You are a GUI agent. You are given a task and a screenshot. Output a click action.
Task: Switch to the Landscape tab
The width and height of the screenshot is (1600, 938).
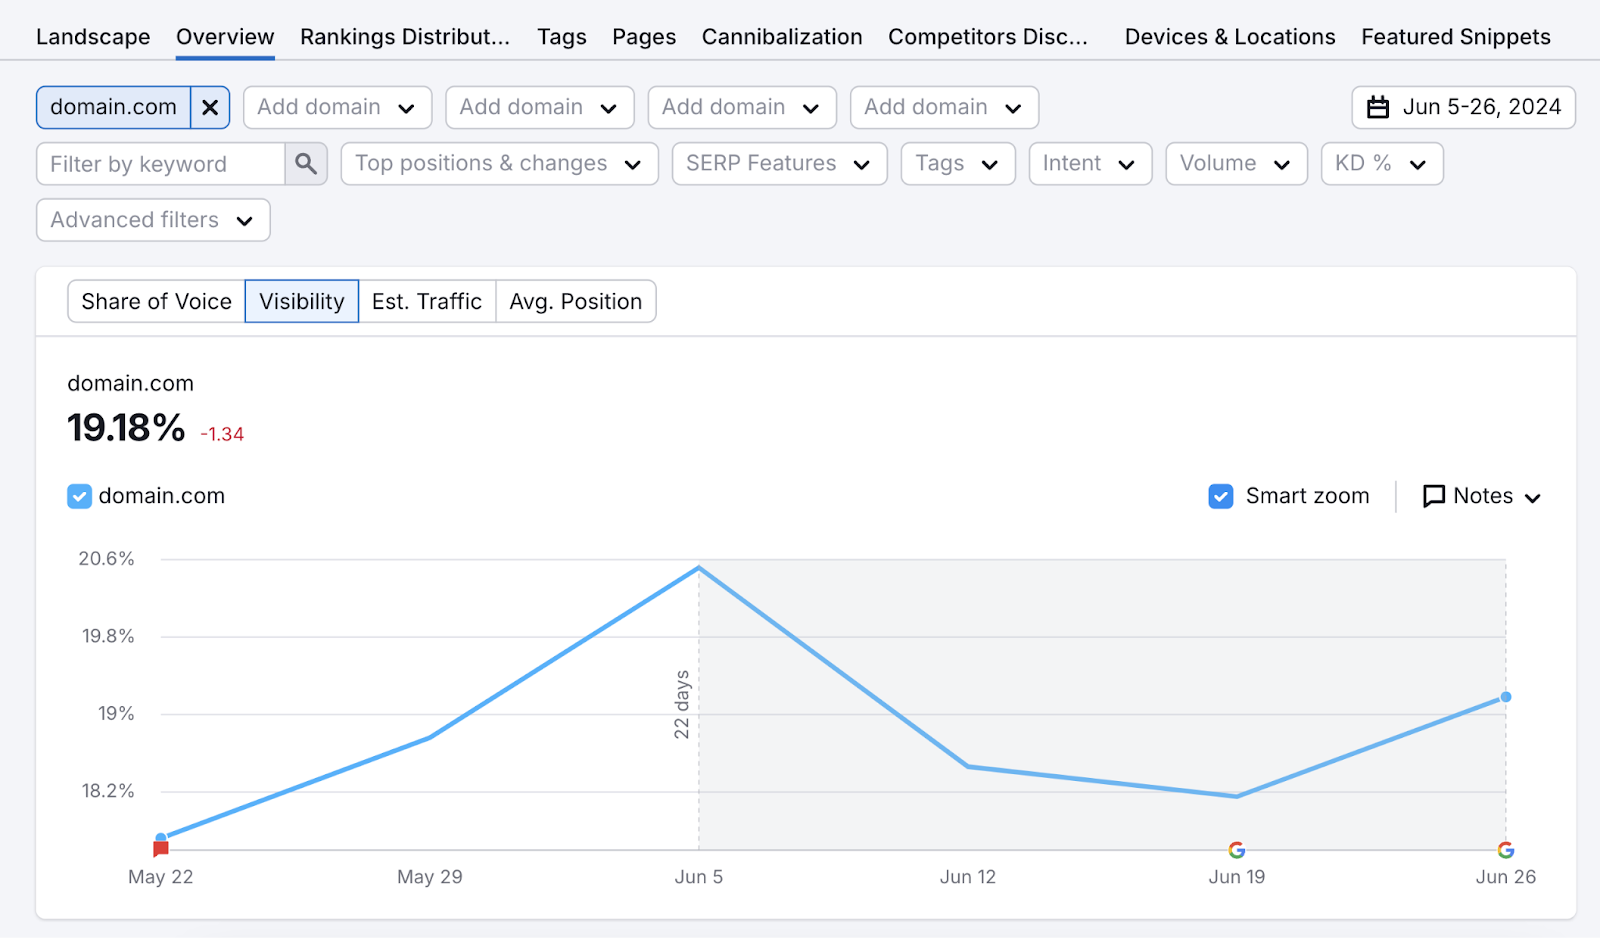[x=93, y=36]
